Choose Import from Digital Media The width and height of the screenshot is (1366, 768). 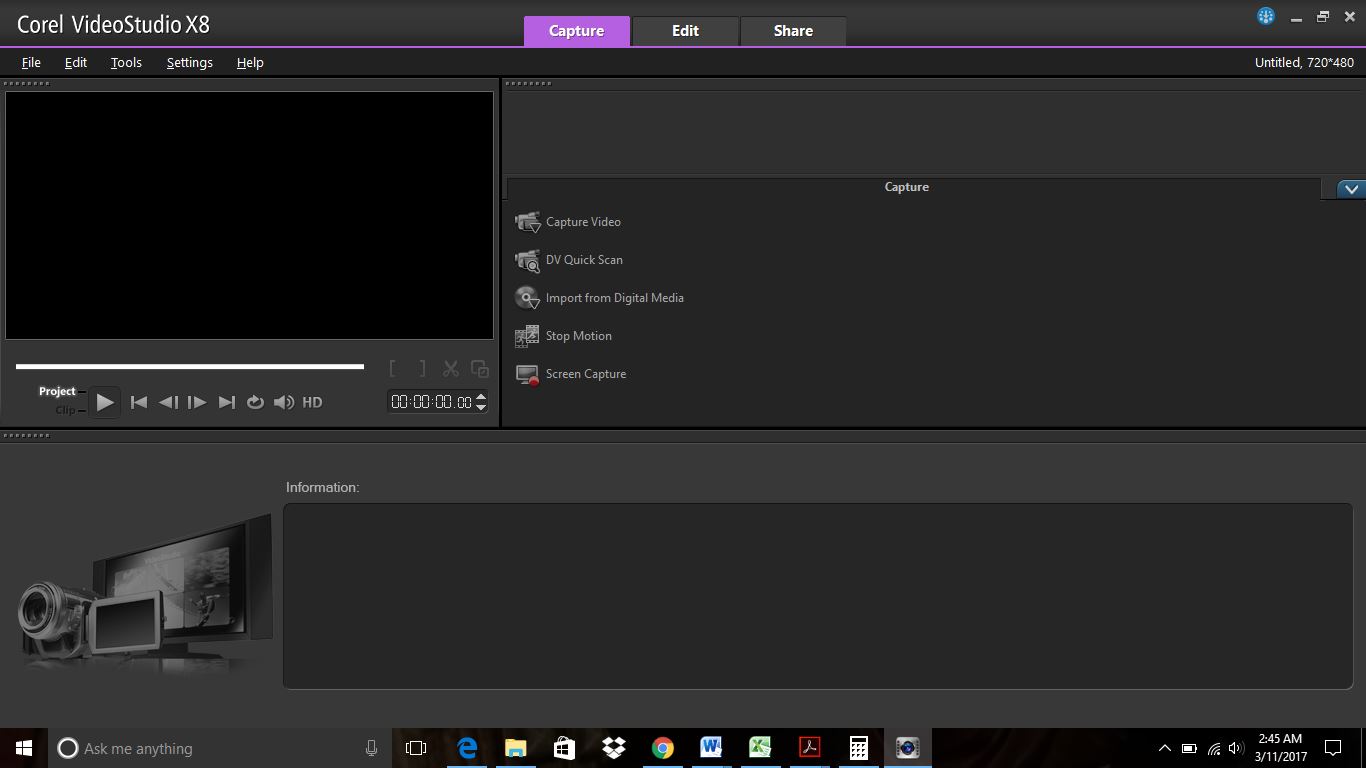[x=614, y=297]
